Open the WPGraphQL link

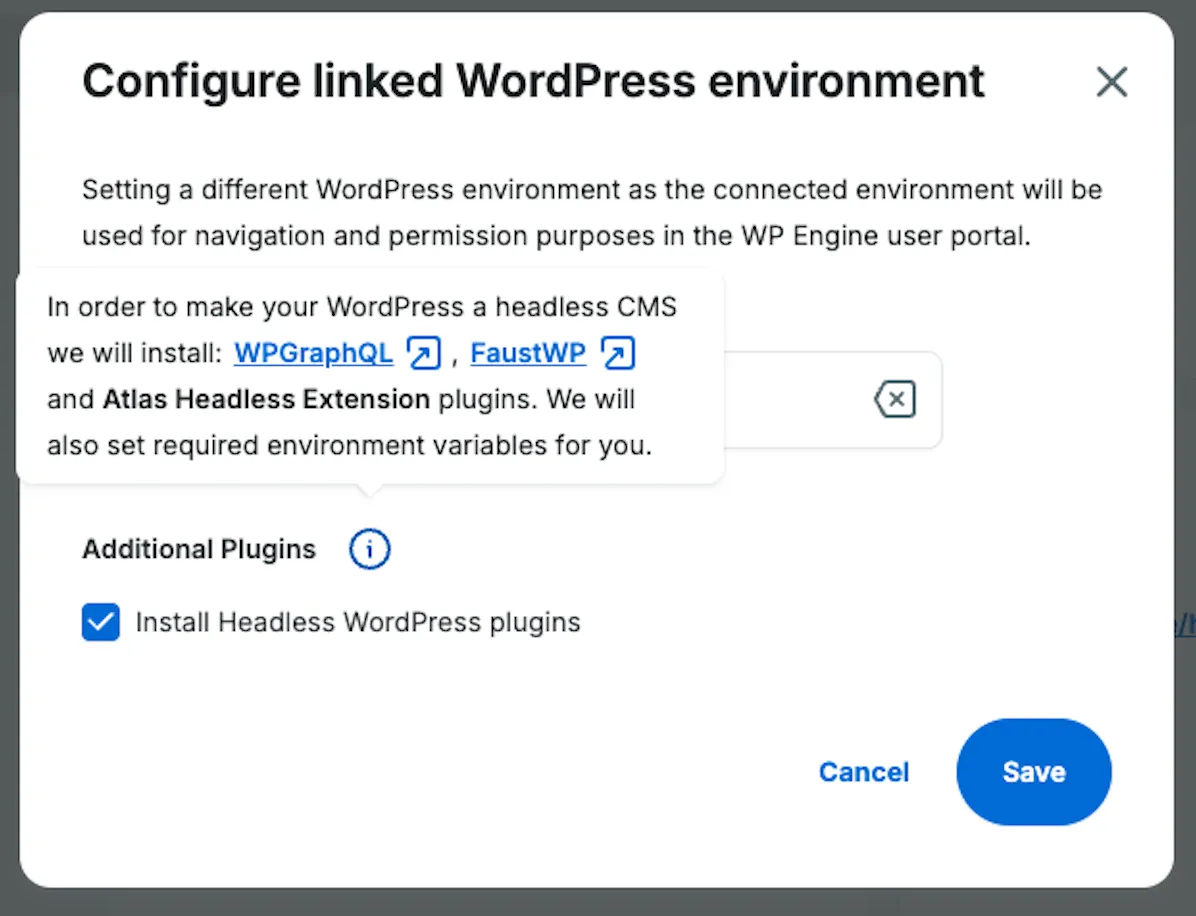coord(313,352)
